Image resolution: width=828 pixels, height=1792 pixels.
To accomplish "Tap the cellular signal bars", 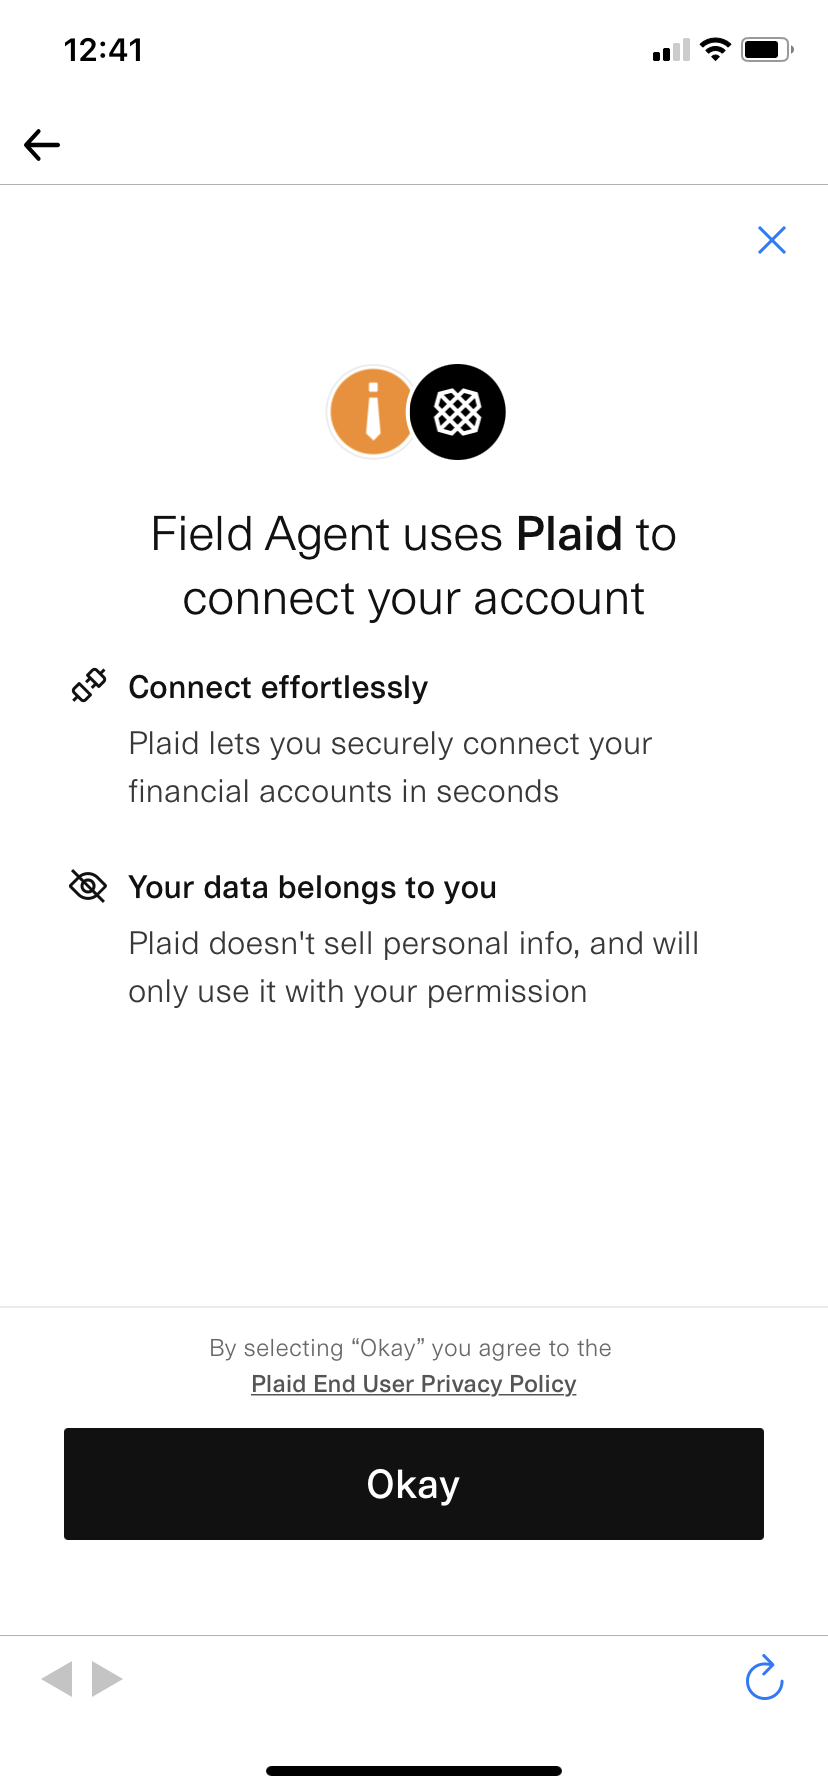I will coord(671,50).
